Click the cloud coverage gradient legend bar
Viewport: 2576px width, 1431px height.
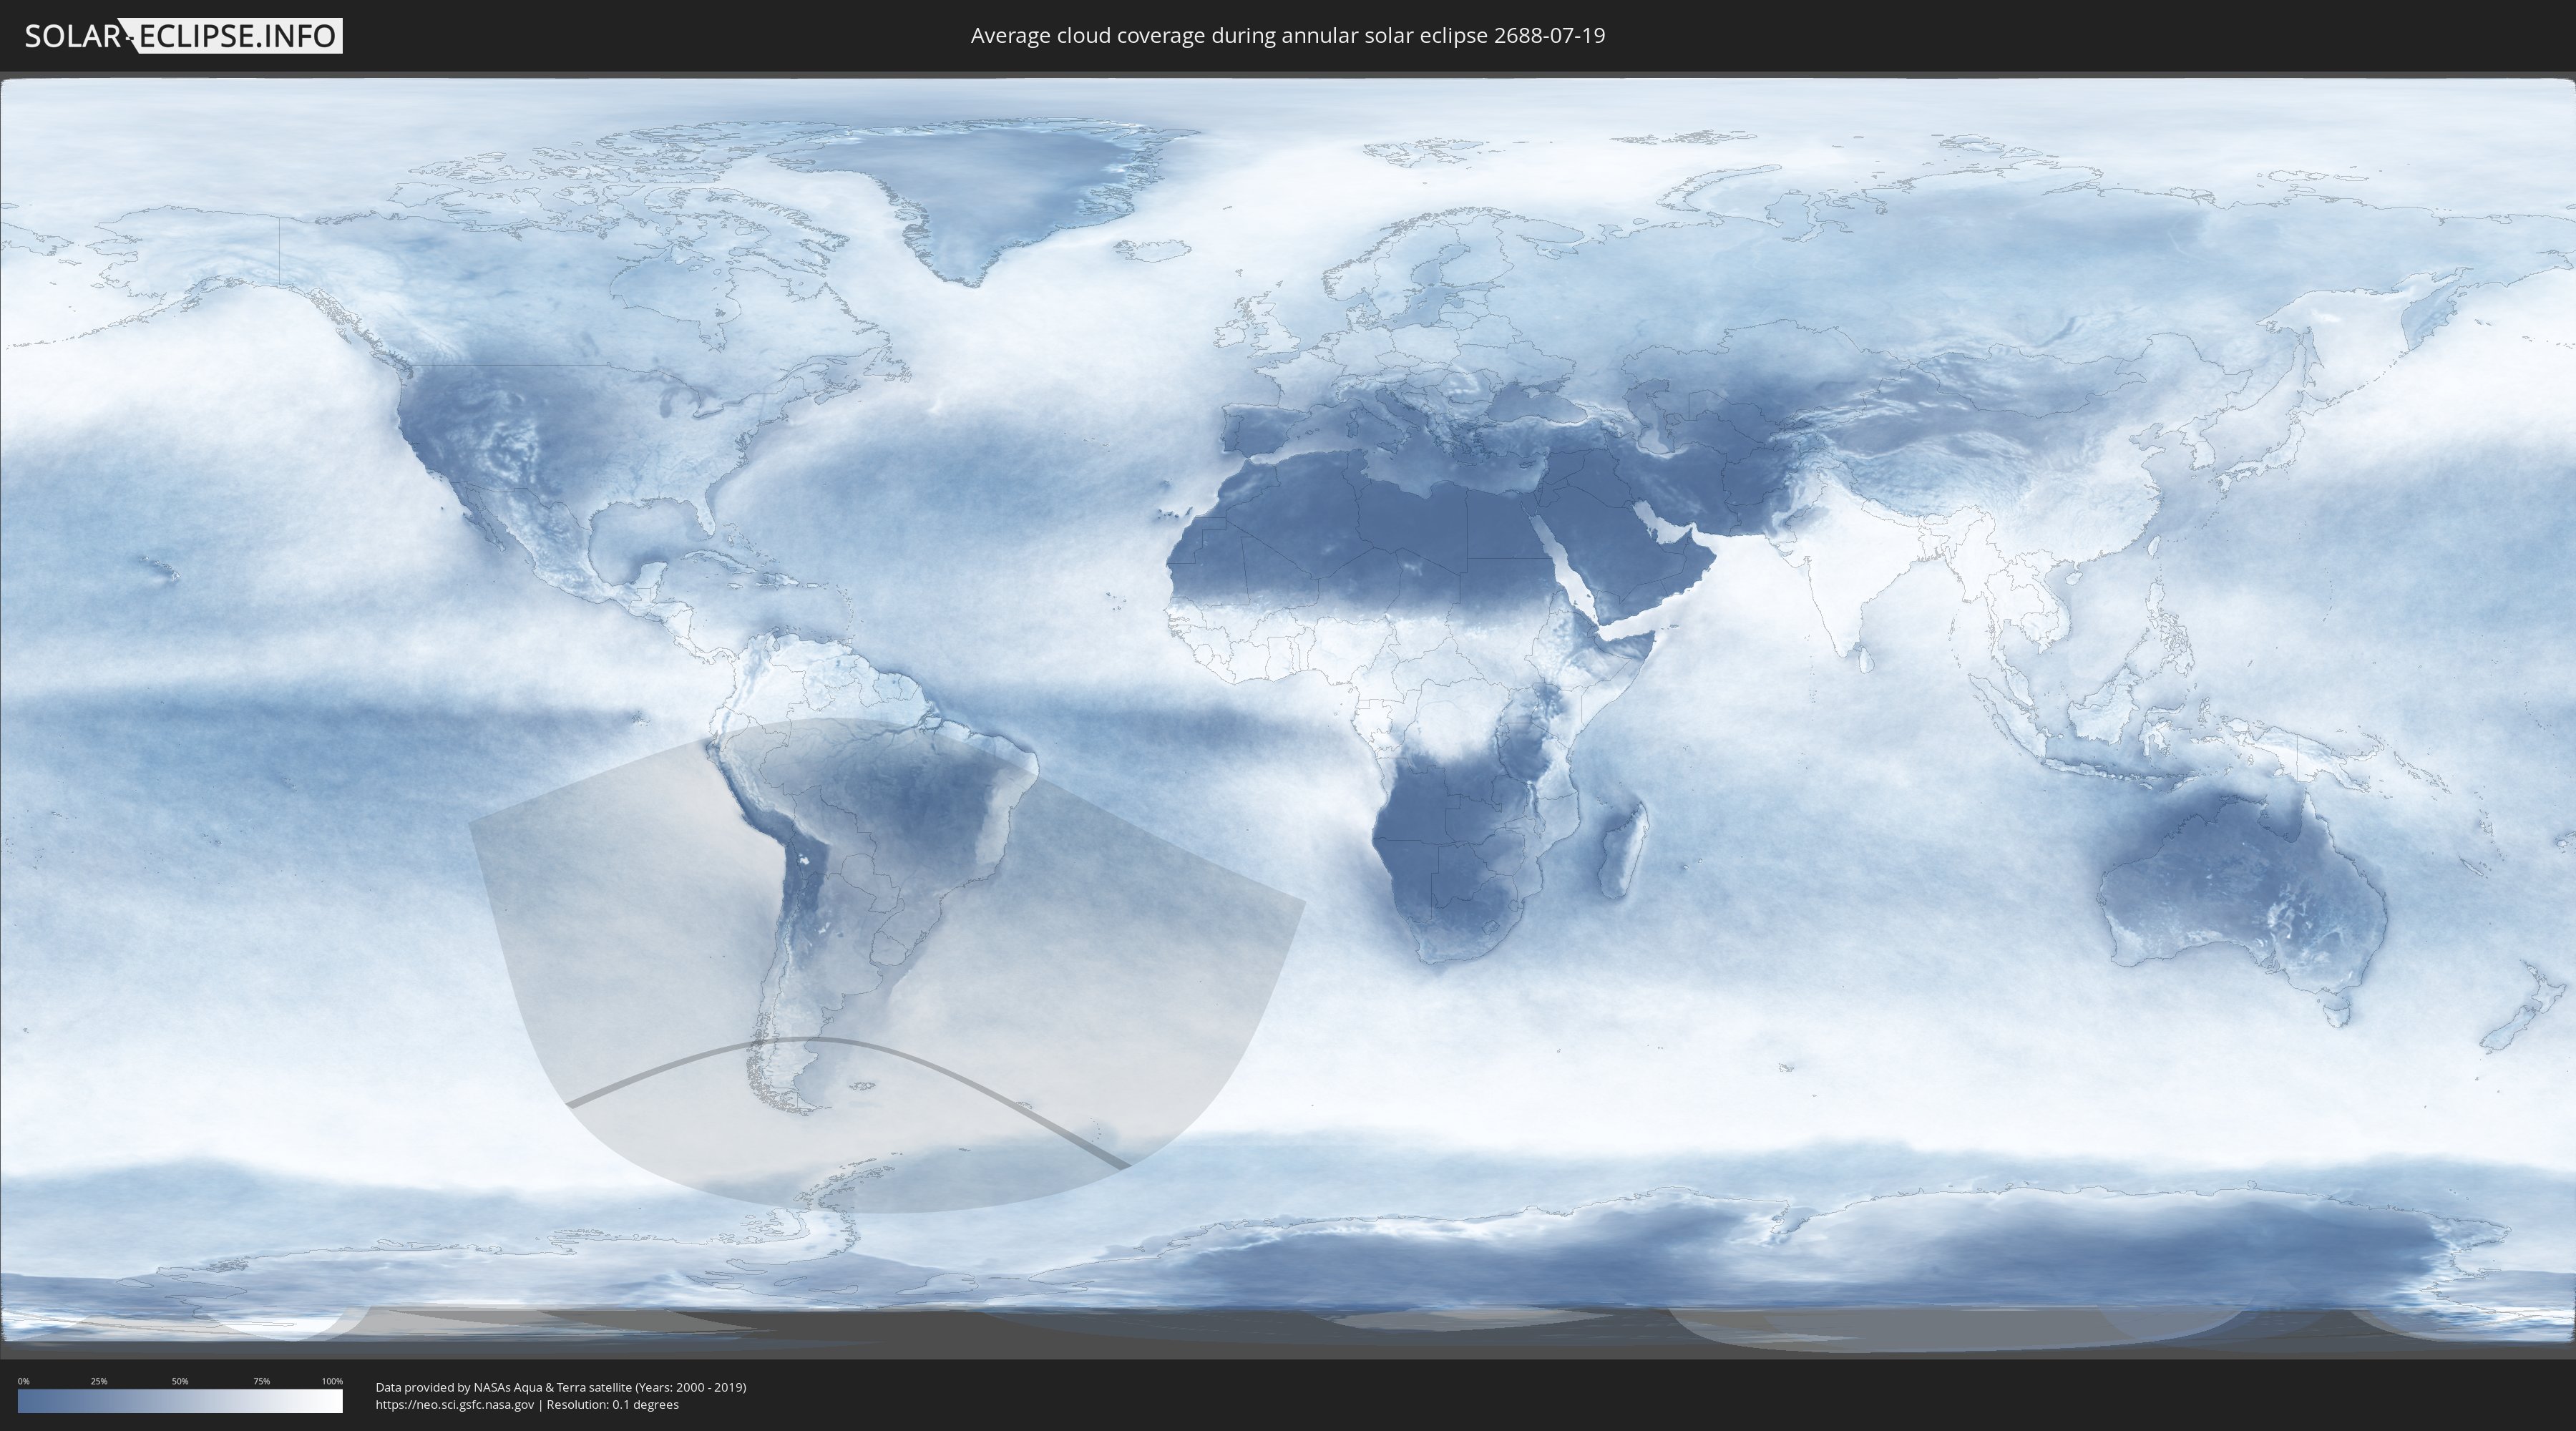tap(180, 1401)
